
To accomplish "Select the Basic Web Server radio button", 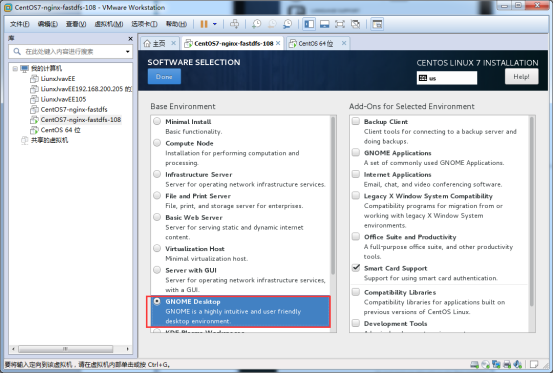I will click(x=157, y=217).
